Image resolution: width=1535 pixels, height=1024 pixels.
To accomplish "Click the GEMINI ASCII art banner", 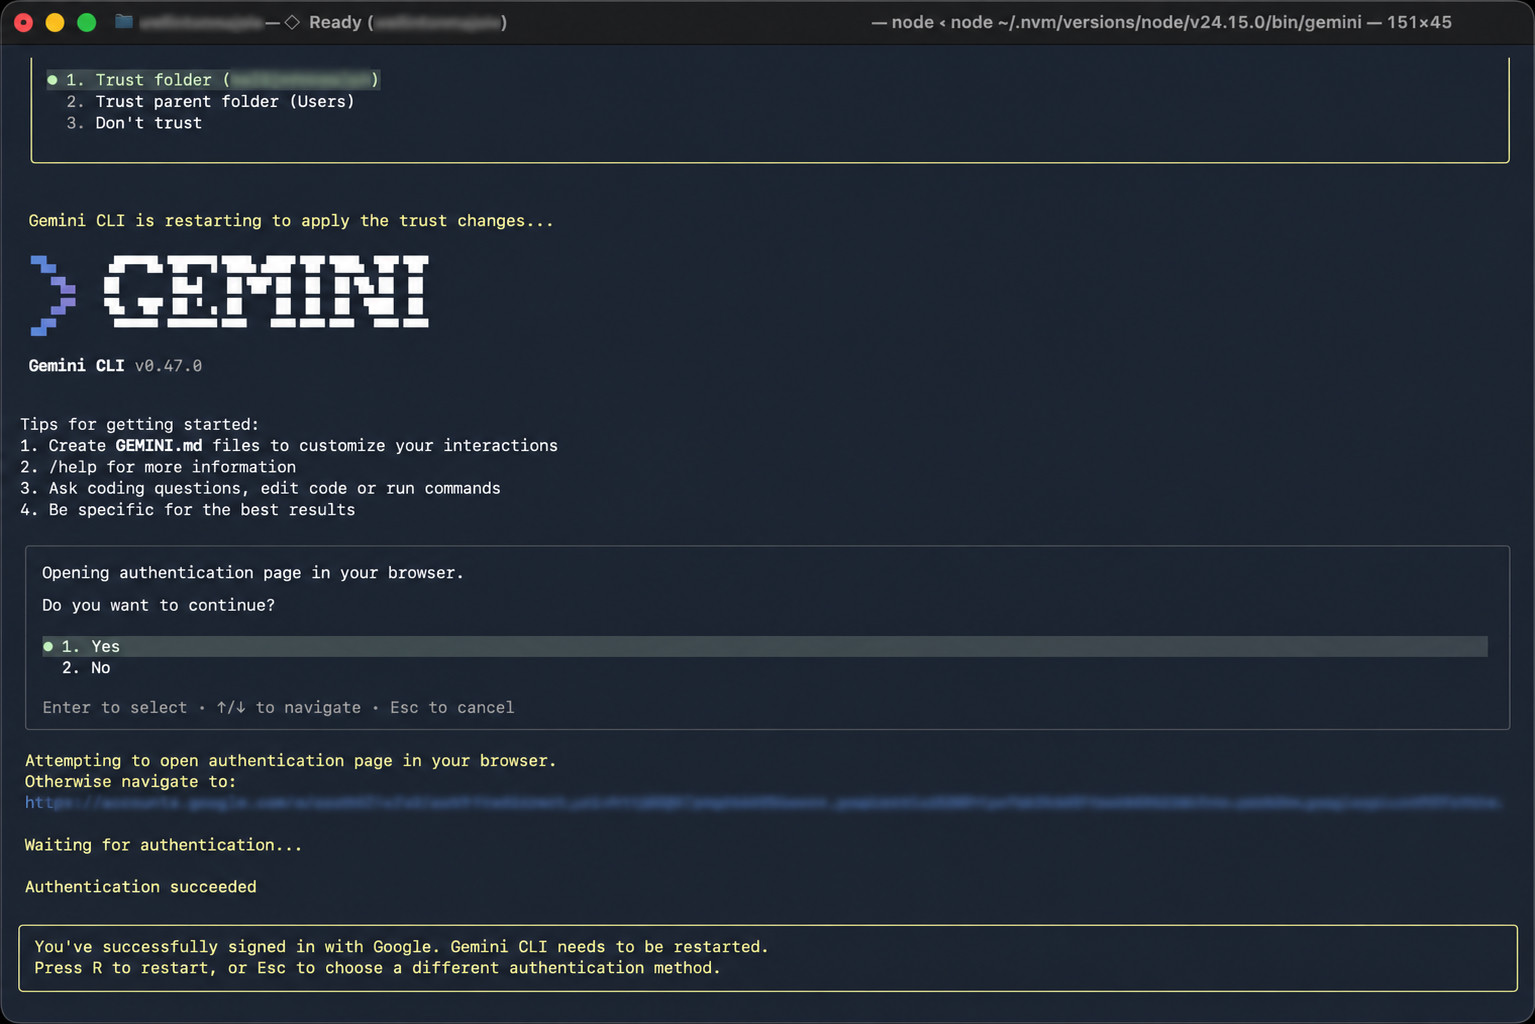I will [x=267, y=291].
